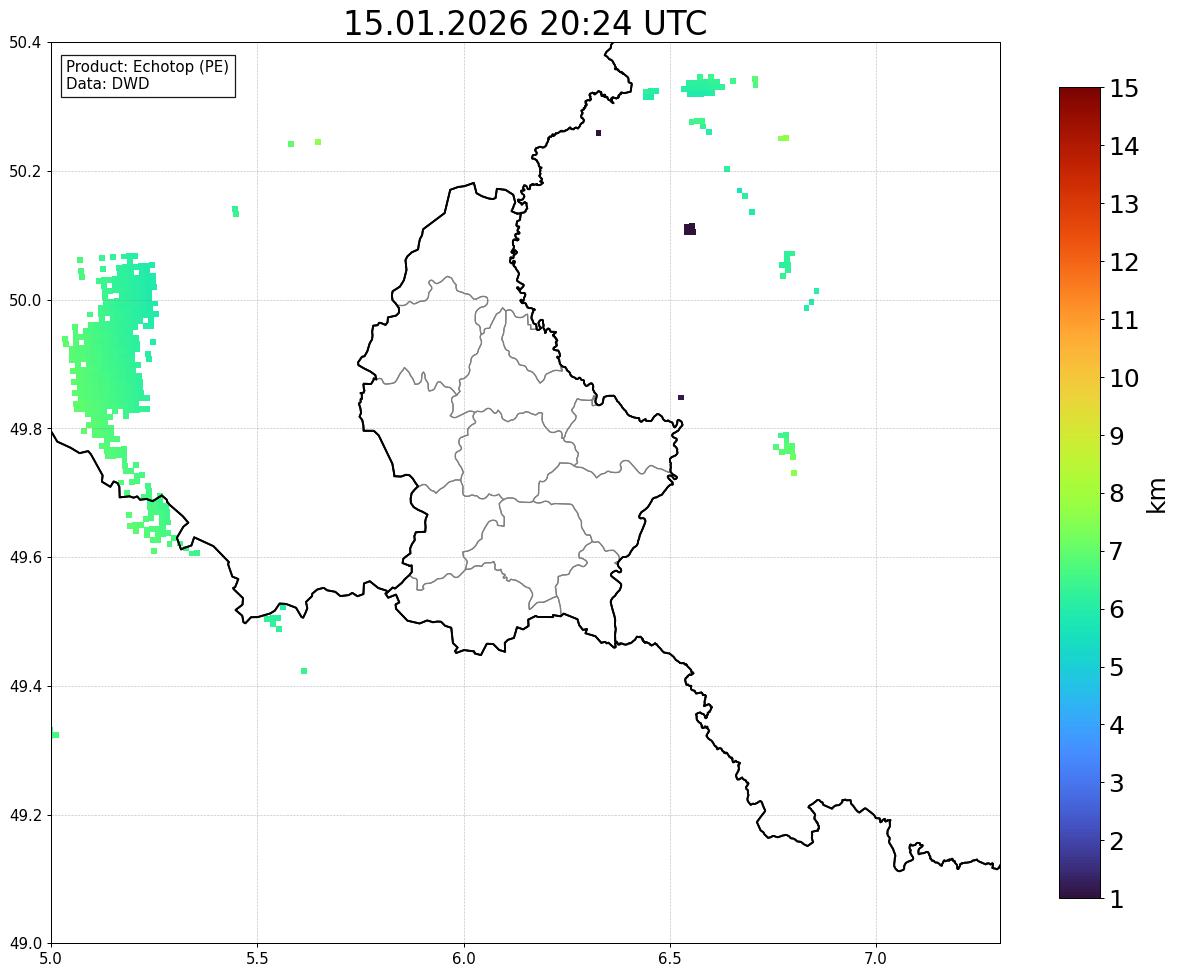Click longitude axis label 6.0
The height and width of the screenshot is (976, 1178).
click(464, 959)
